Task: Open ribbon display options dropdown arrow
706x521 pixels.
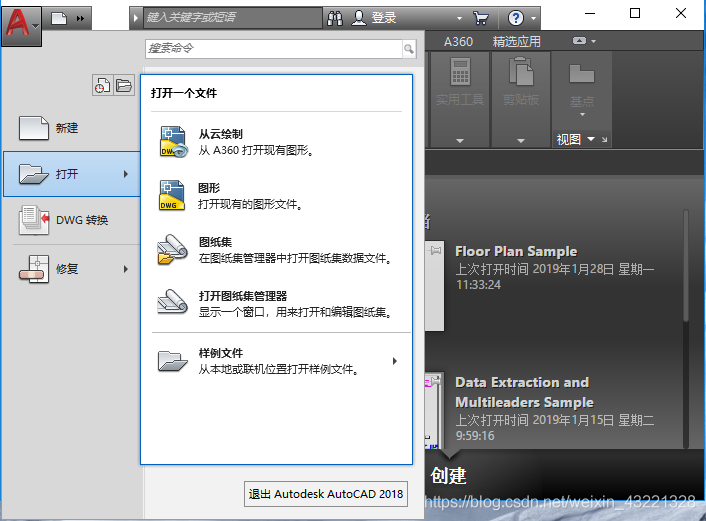Action: pyautogui.click(x=593, y=41)
